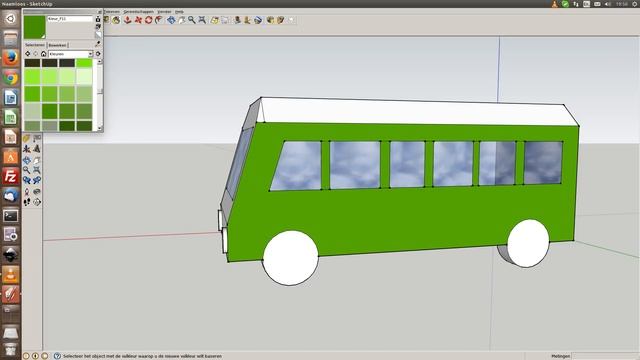Select the Zoom tool in left palette
Image resolution: width=640 pixels, height=360 pixels.
pos(27,170)
